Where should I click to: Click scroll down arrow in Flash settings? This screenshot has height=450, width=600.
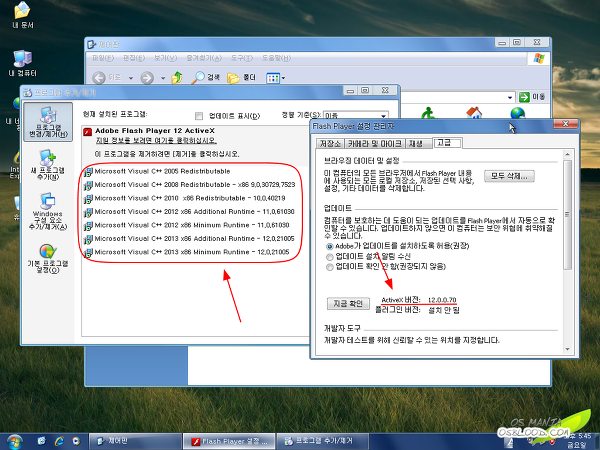coord(567,349)
